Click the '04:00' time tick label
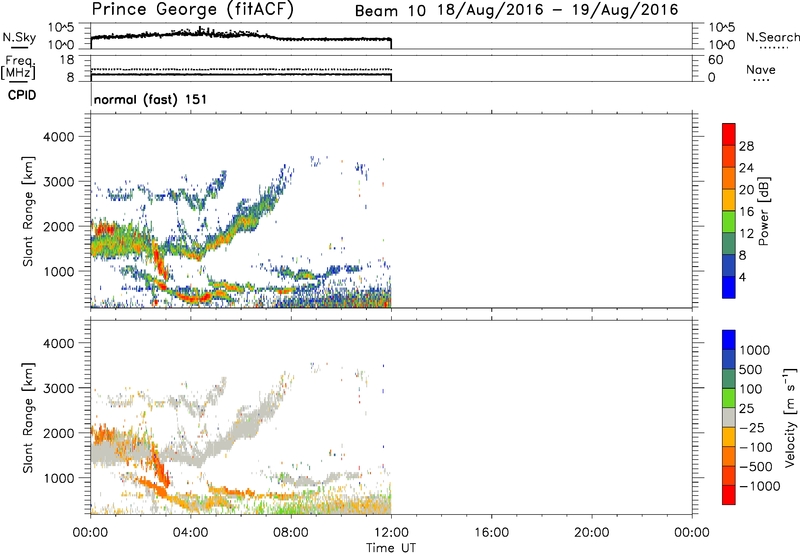800x554 pixels. [191, 533]
